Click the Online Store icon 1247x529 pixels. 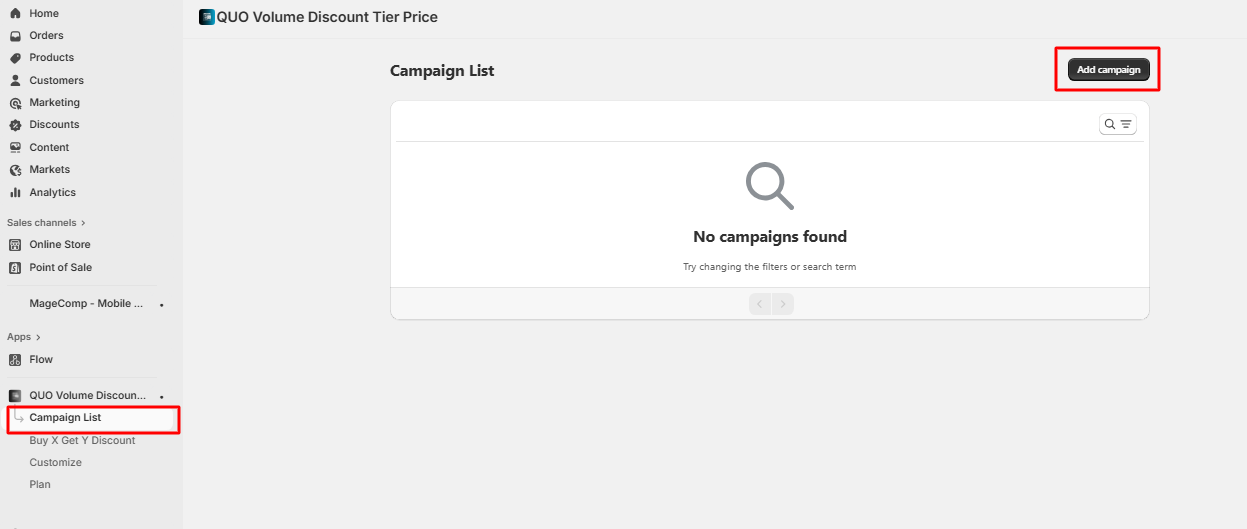click(15, 245)
